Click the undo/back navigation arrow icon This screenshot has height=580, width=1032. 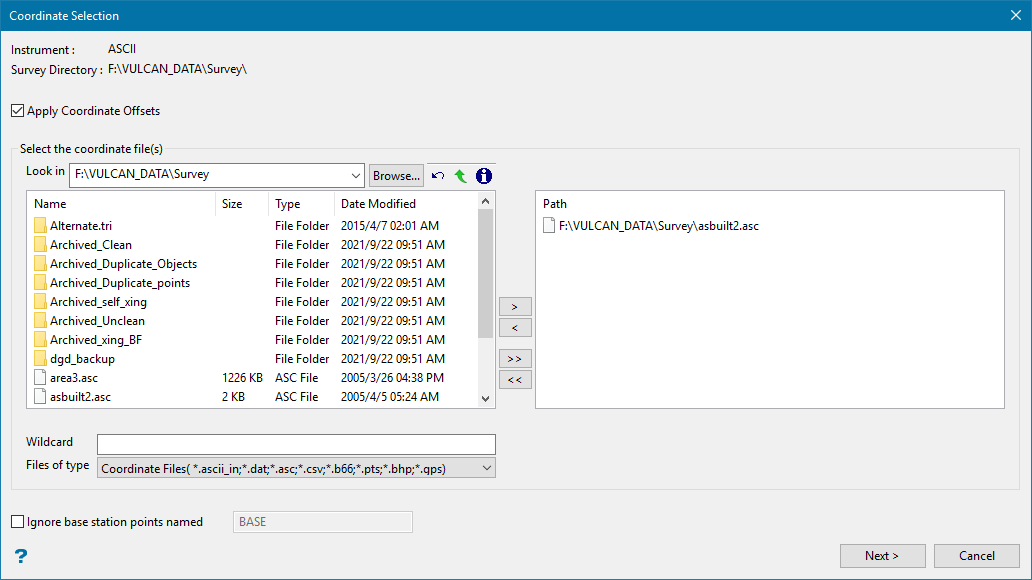pyautogui.click(x=438, y=176)
